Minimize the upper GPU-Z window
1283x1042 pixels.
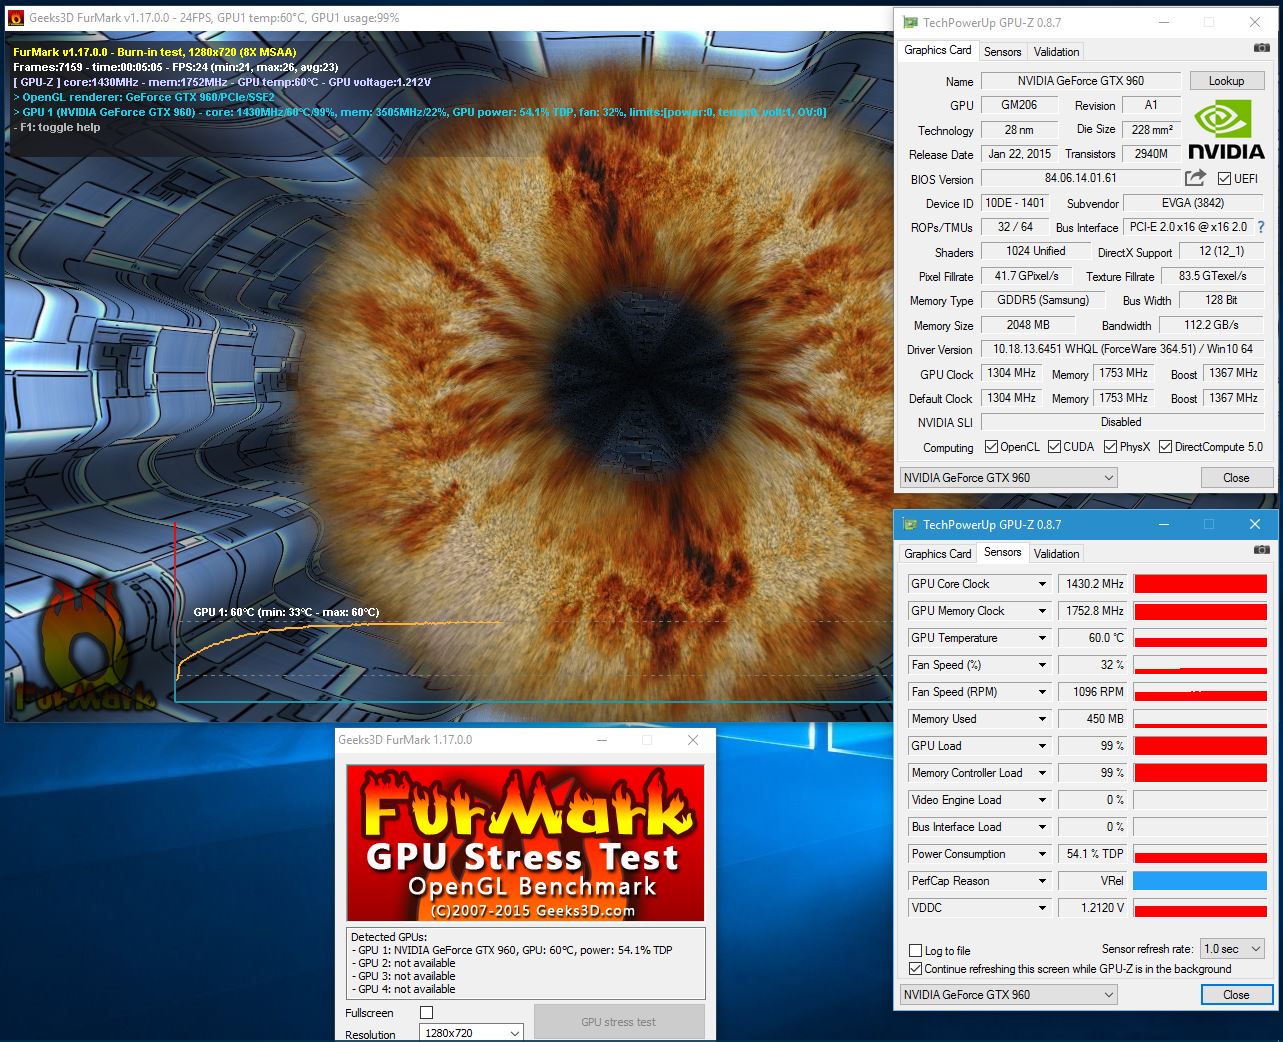1164,22
